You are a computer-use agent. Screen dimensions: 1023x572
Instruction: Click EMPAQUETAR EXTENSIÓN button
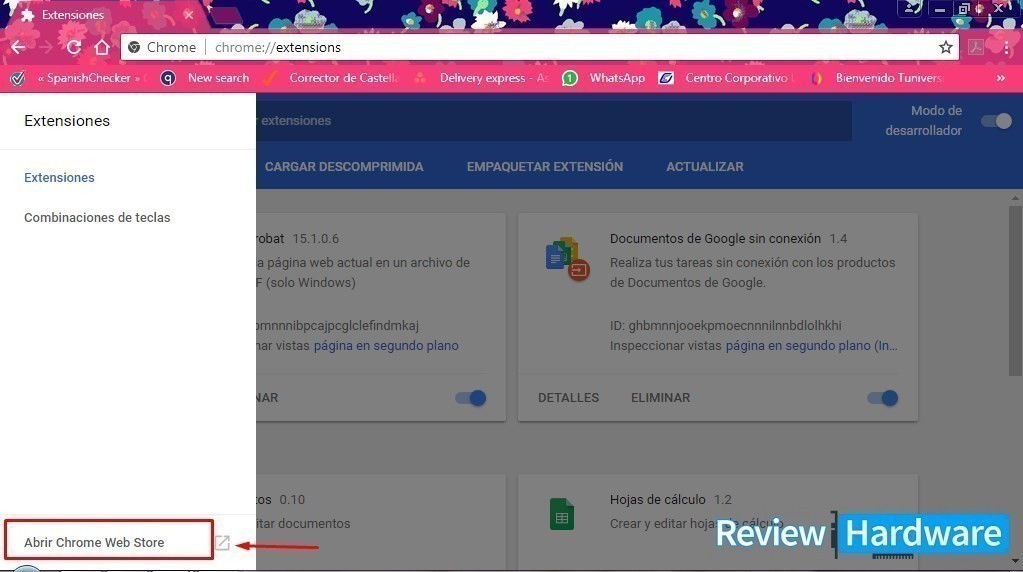coord(545,166)
